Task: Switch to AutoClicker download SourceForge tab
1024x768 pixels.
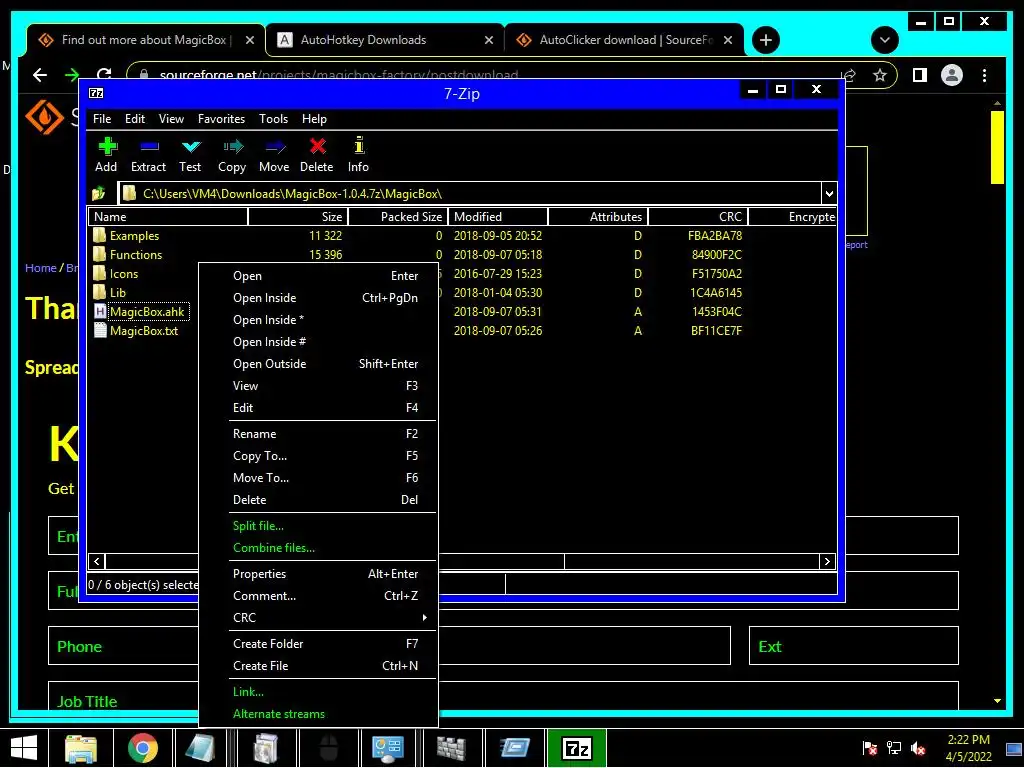Action: coord(625,40)
